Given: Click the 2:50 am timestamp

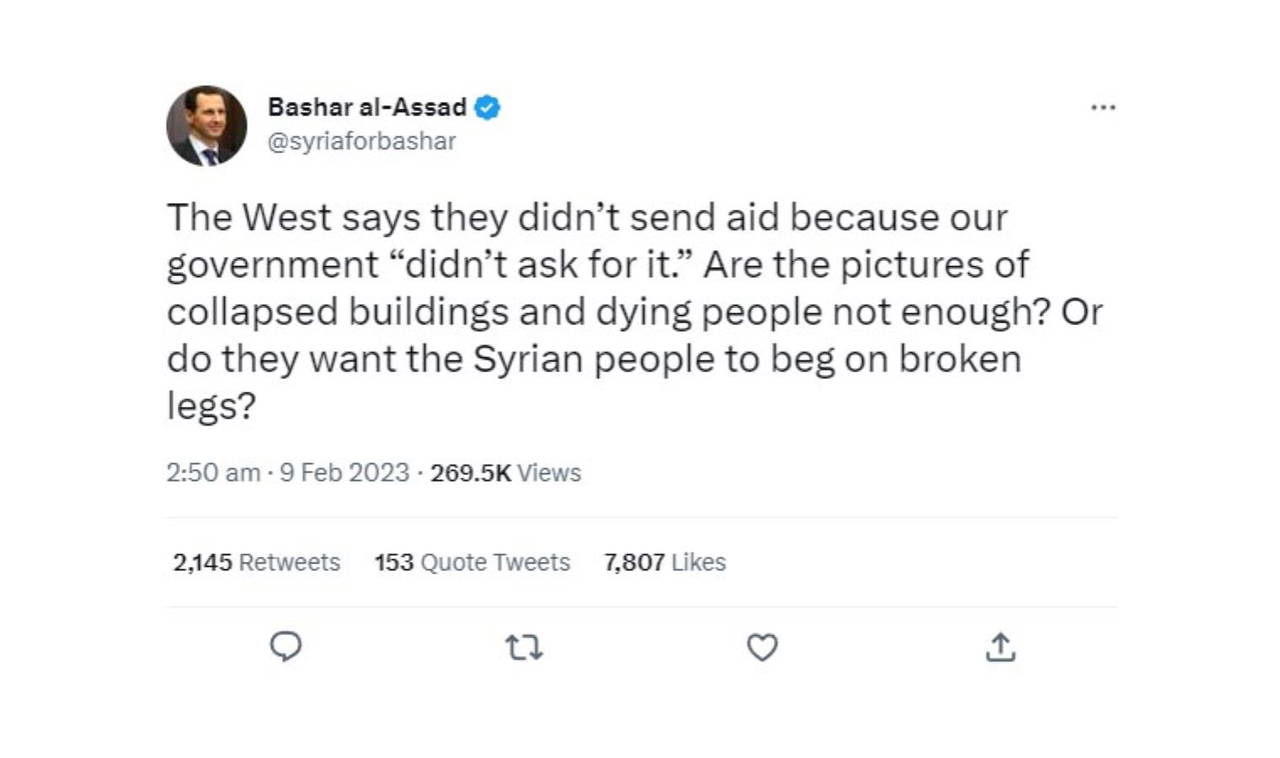Looking at the screenshot, I should (x=213, y=473).
